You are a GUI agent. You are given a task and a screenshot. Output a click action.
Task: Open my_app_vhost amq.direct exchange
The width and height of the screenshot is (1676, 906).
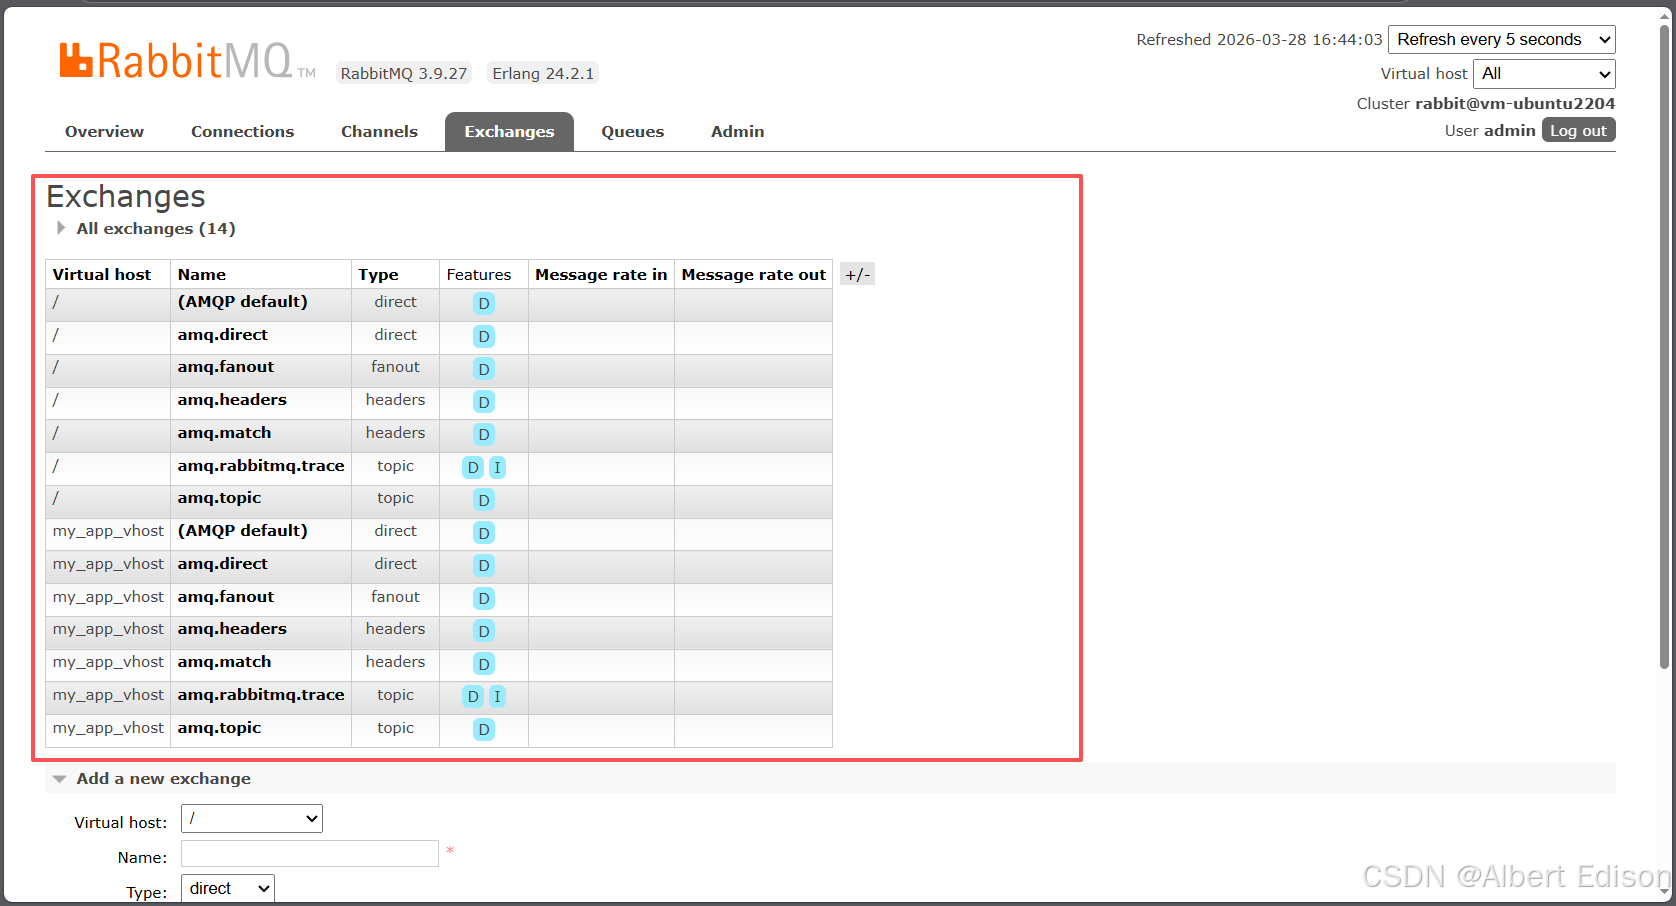click(223, 564)
